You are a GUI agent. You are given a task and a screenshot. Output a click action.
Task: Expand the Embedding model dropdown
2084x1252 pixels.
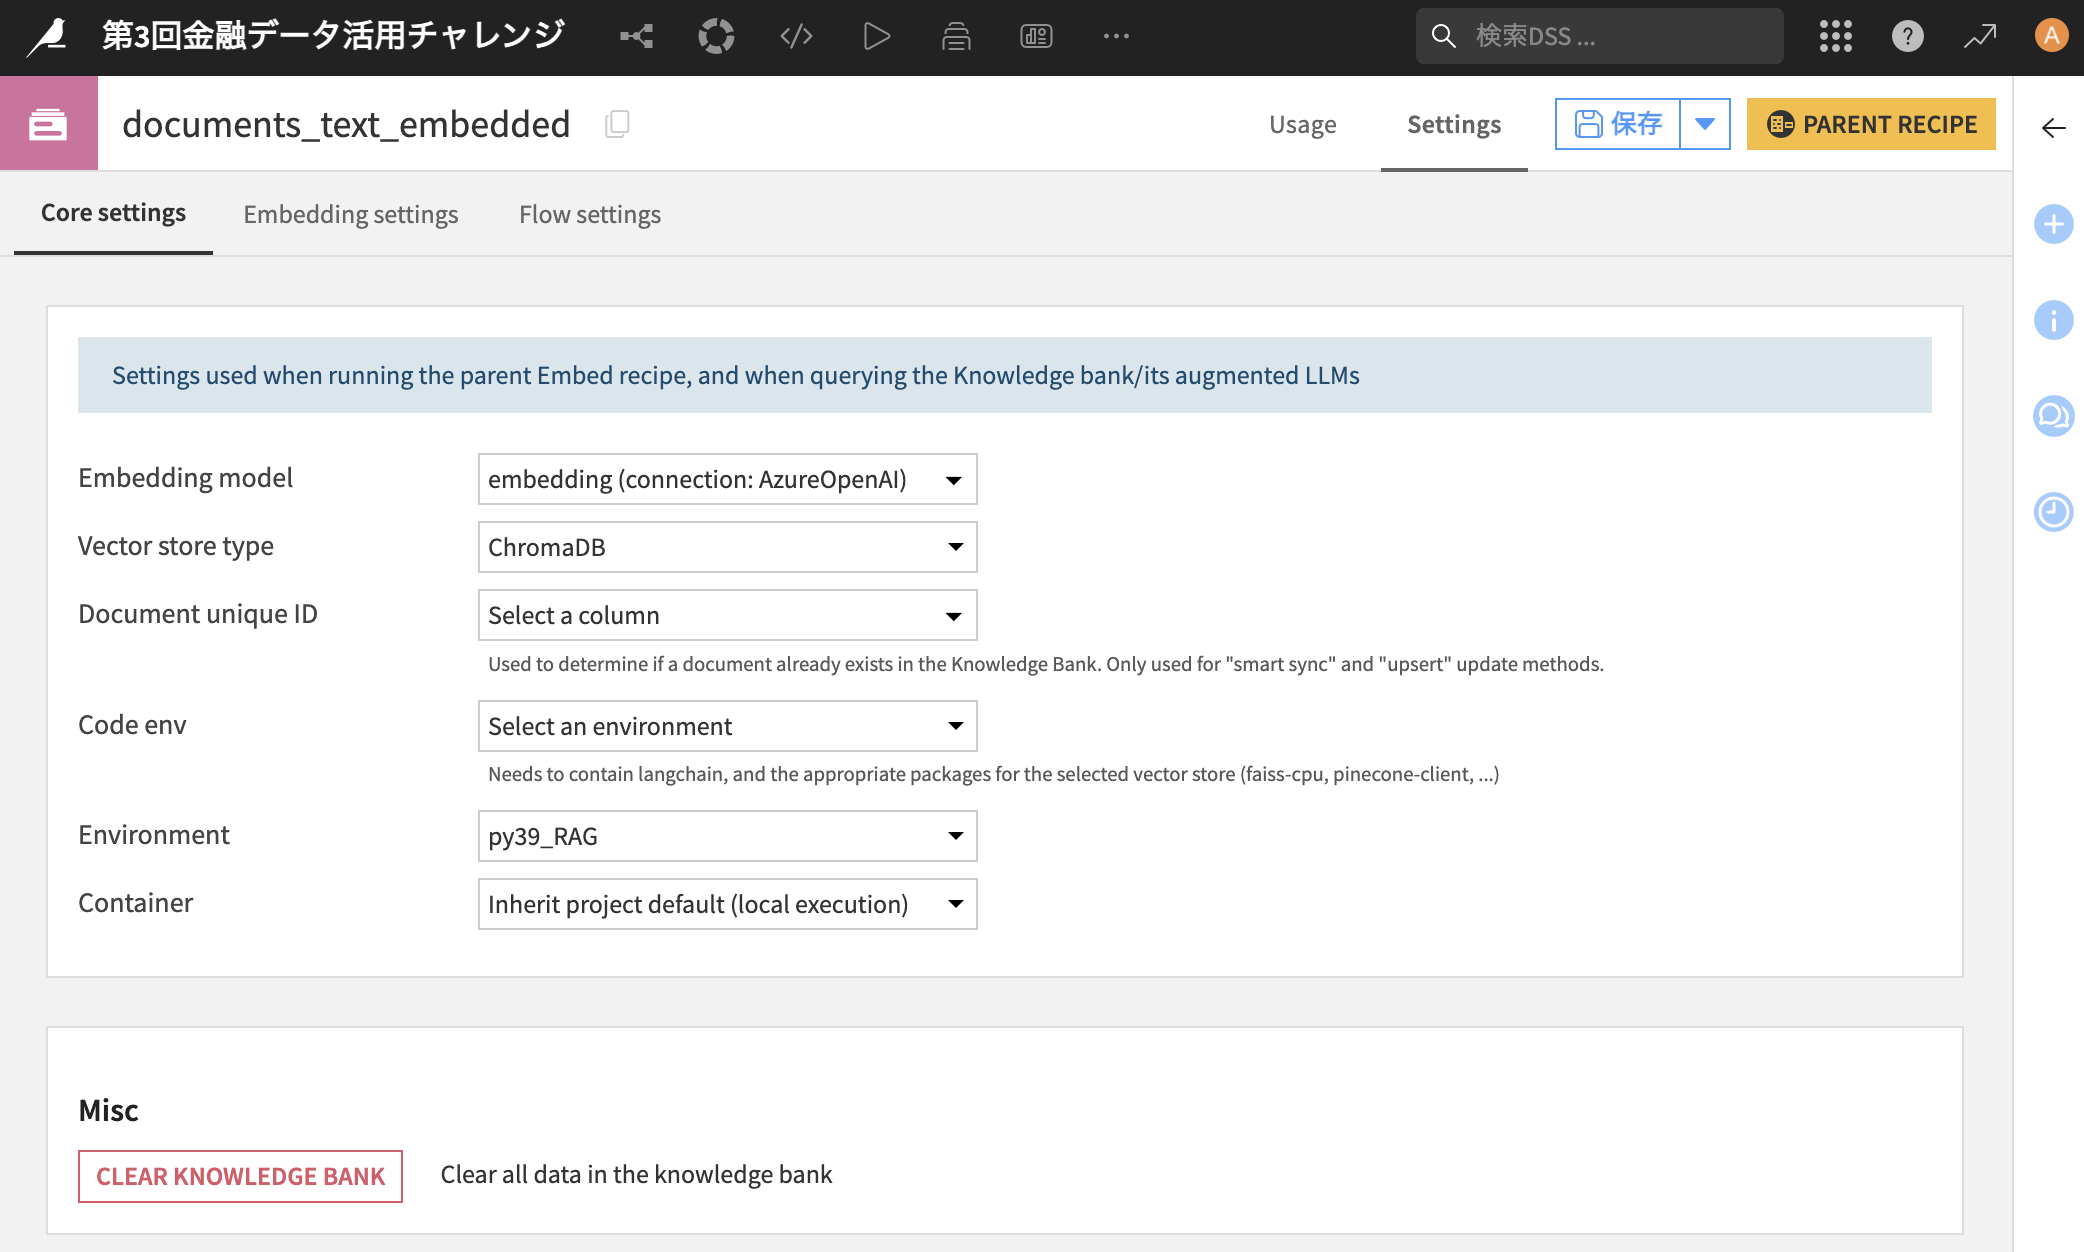[x=727, y=480]
